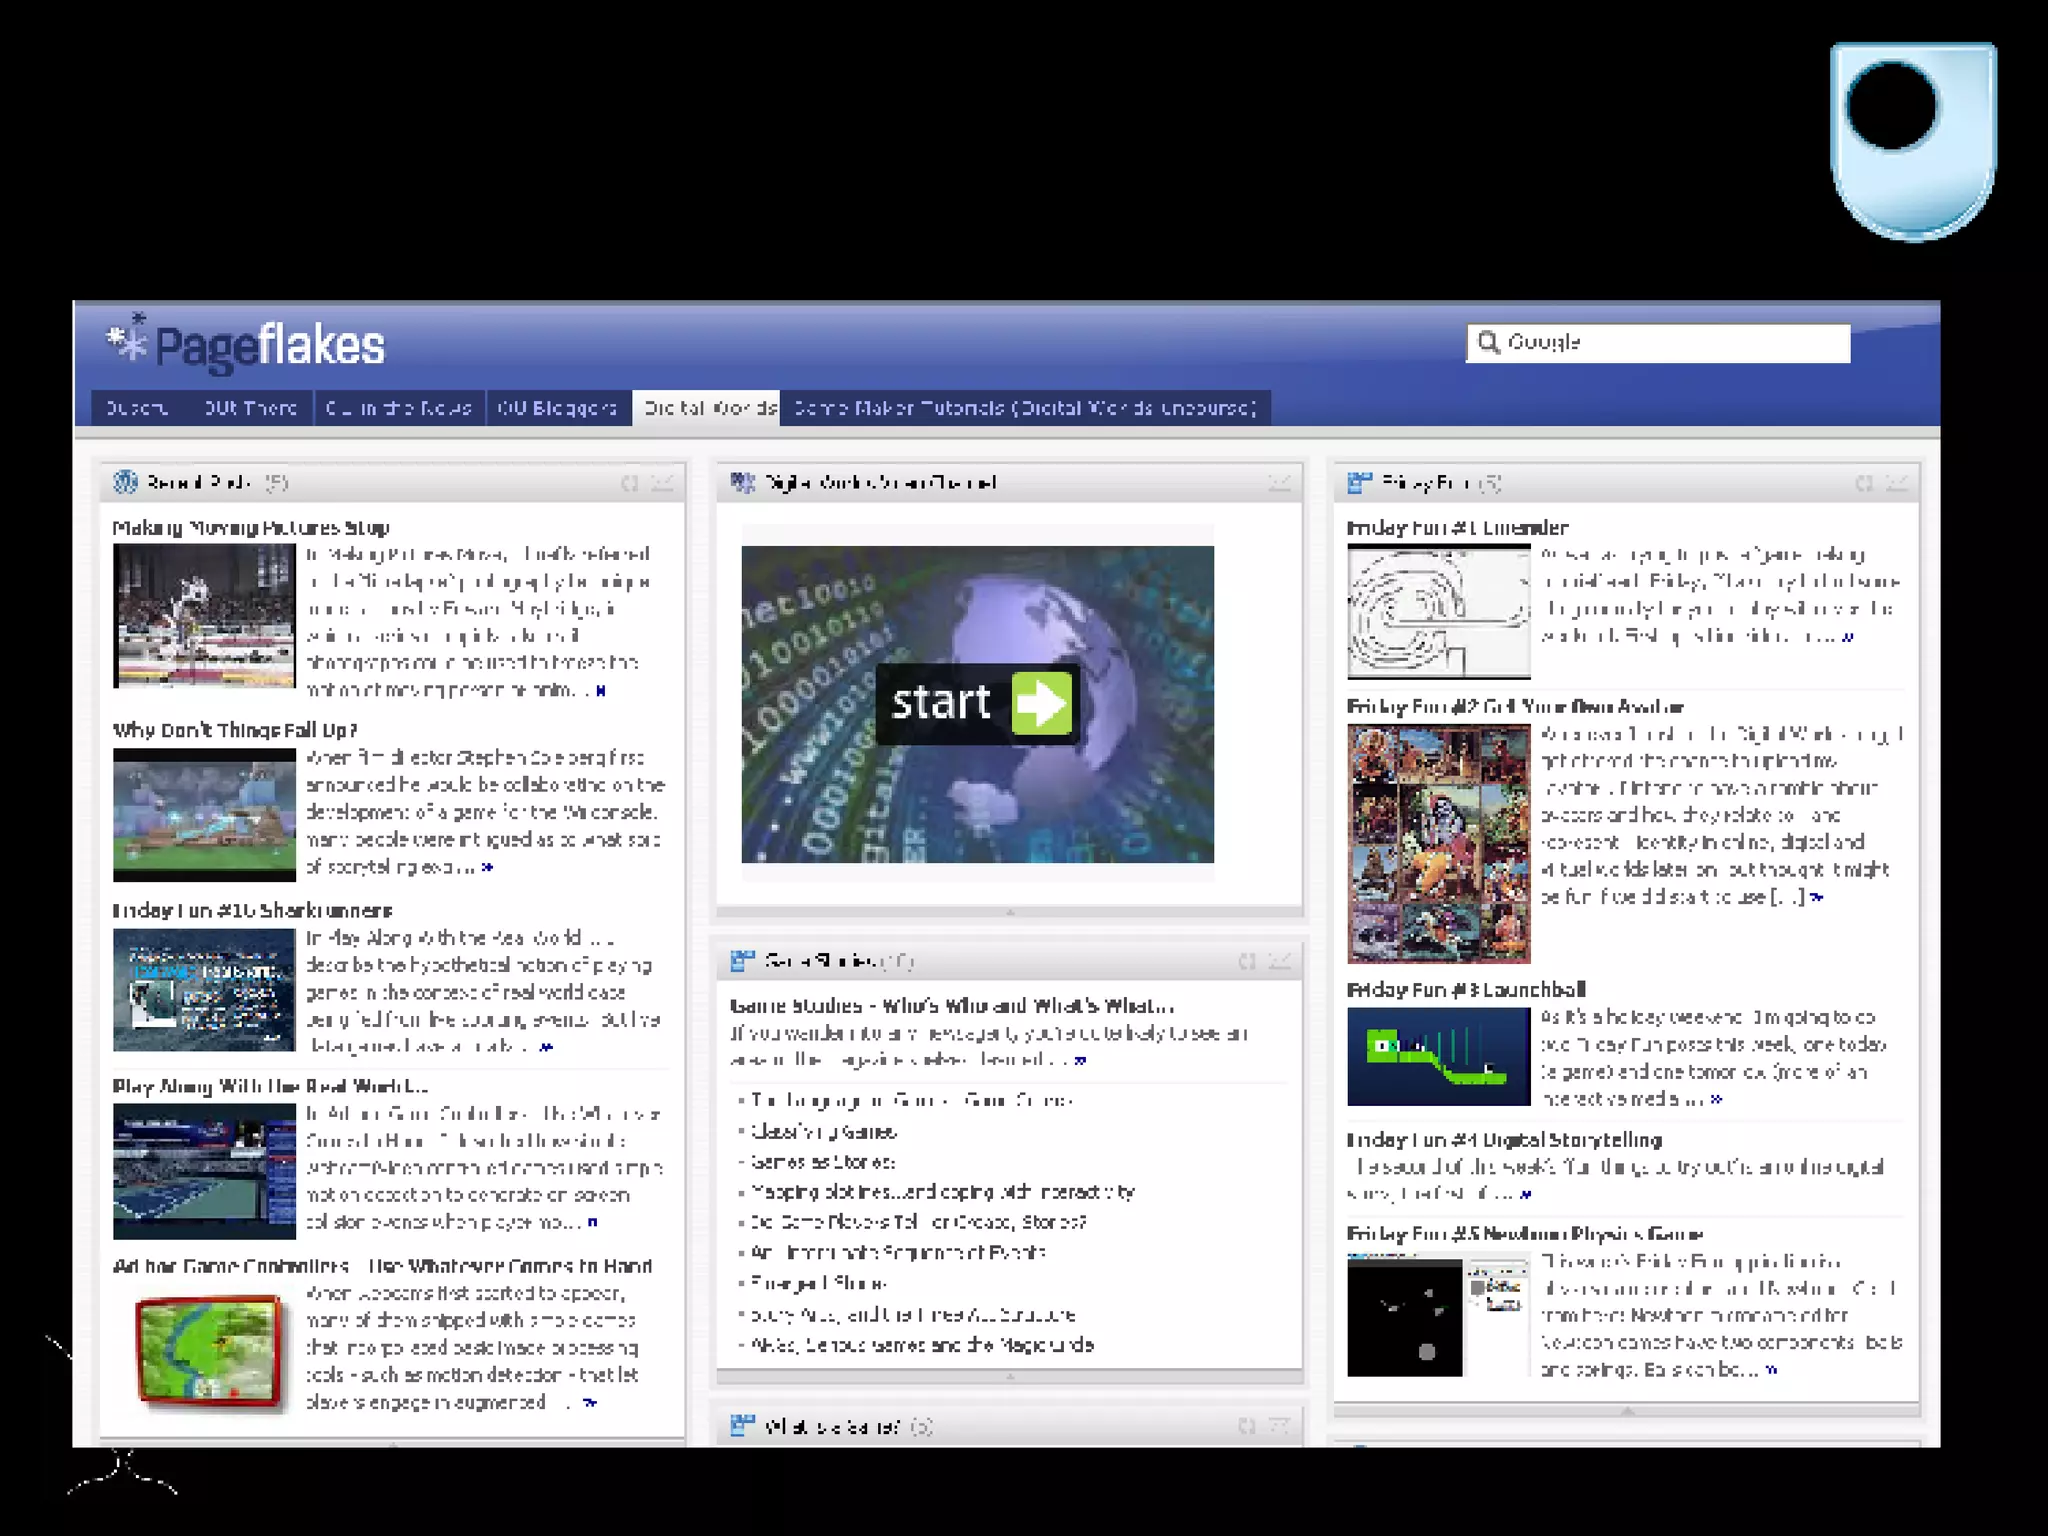Click the What is a Game widget icon
The height and width of the screenshot is (1536, 2048).
pos(742,1426)
